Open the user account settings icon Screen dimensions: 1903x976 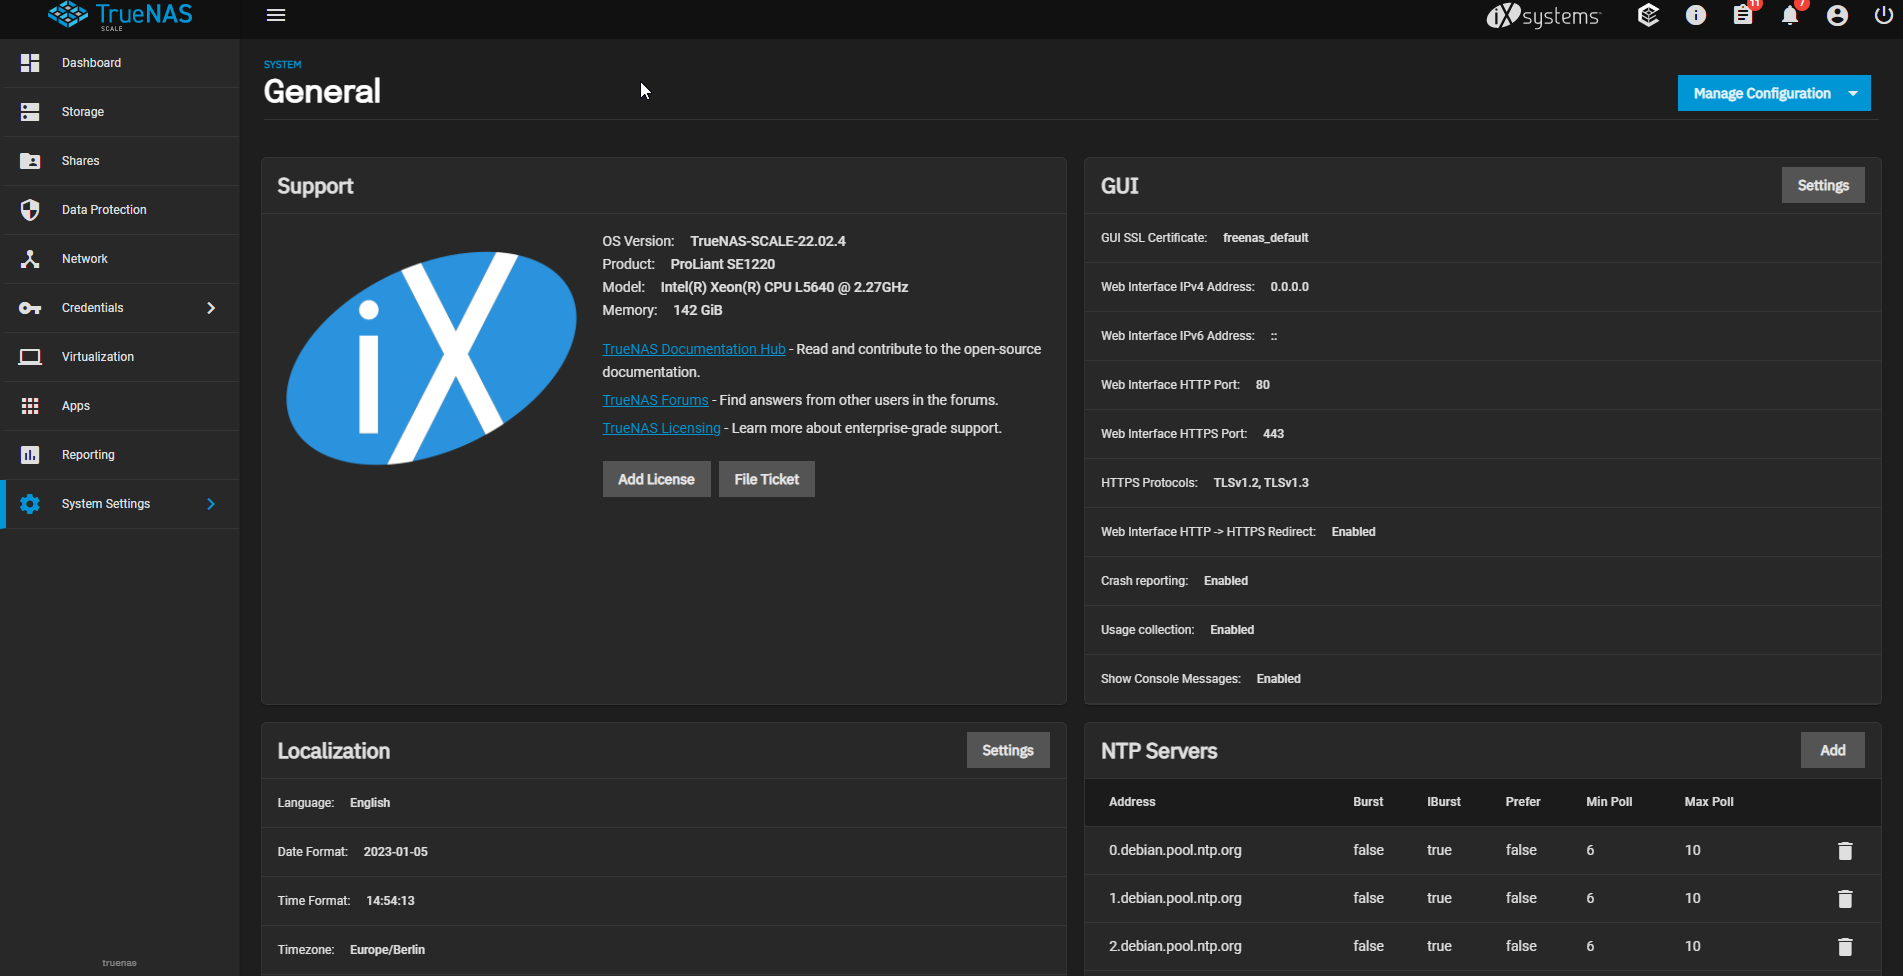[x=1837, y=15]
